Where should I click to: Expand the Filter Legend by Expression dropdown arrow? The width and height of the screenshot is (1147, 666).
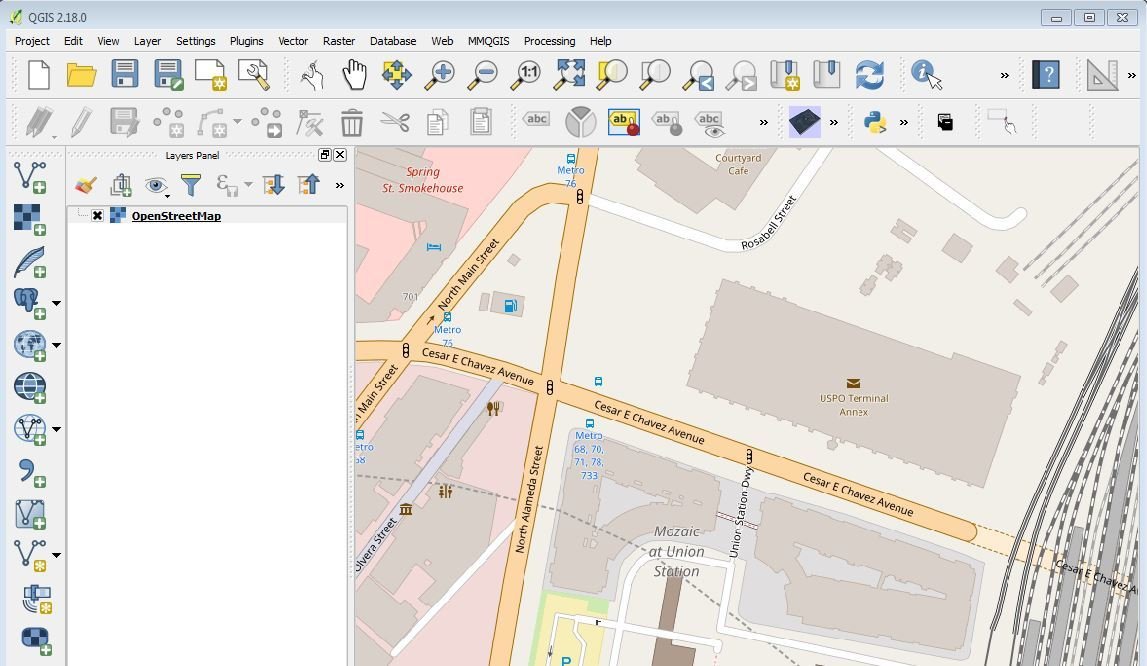pos(248,184)
